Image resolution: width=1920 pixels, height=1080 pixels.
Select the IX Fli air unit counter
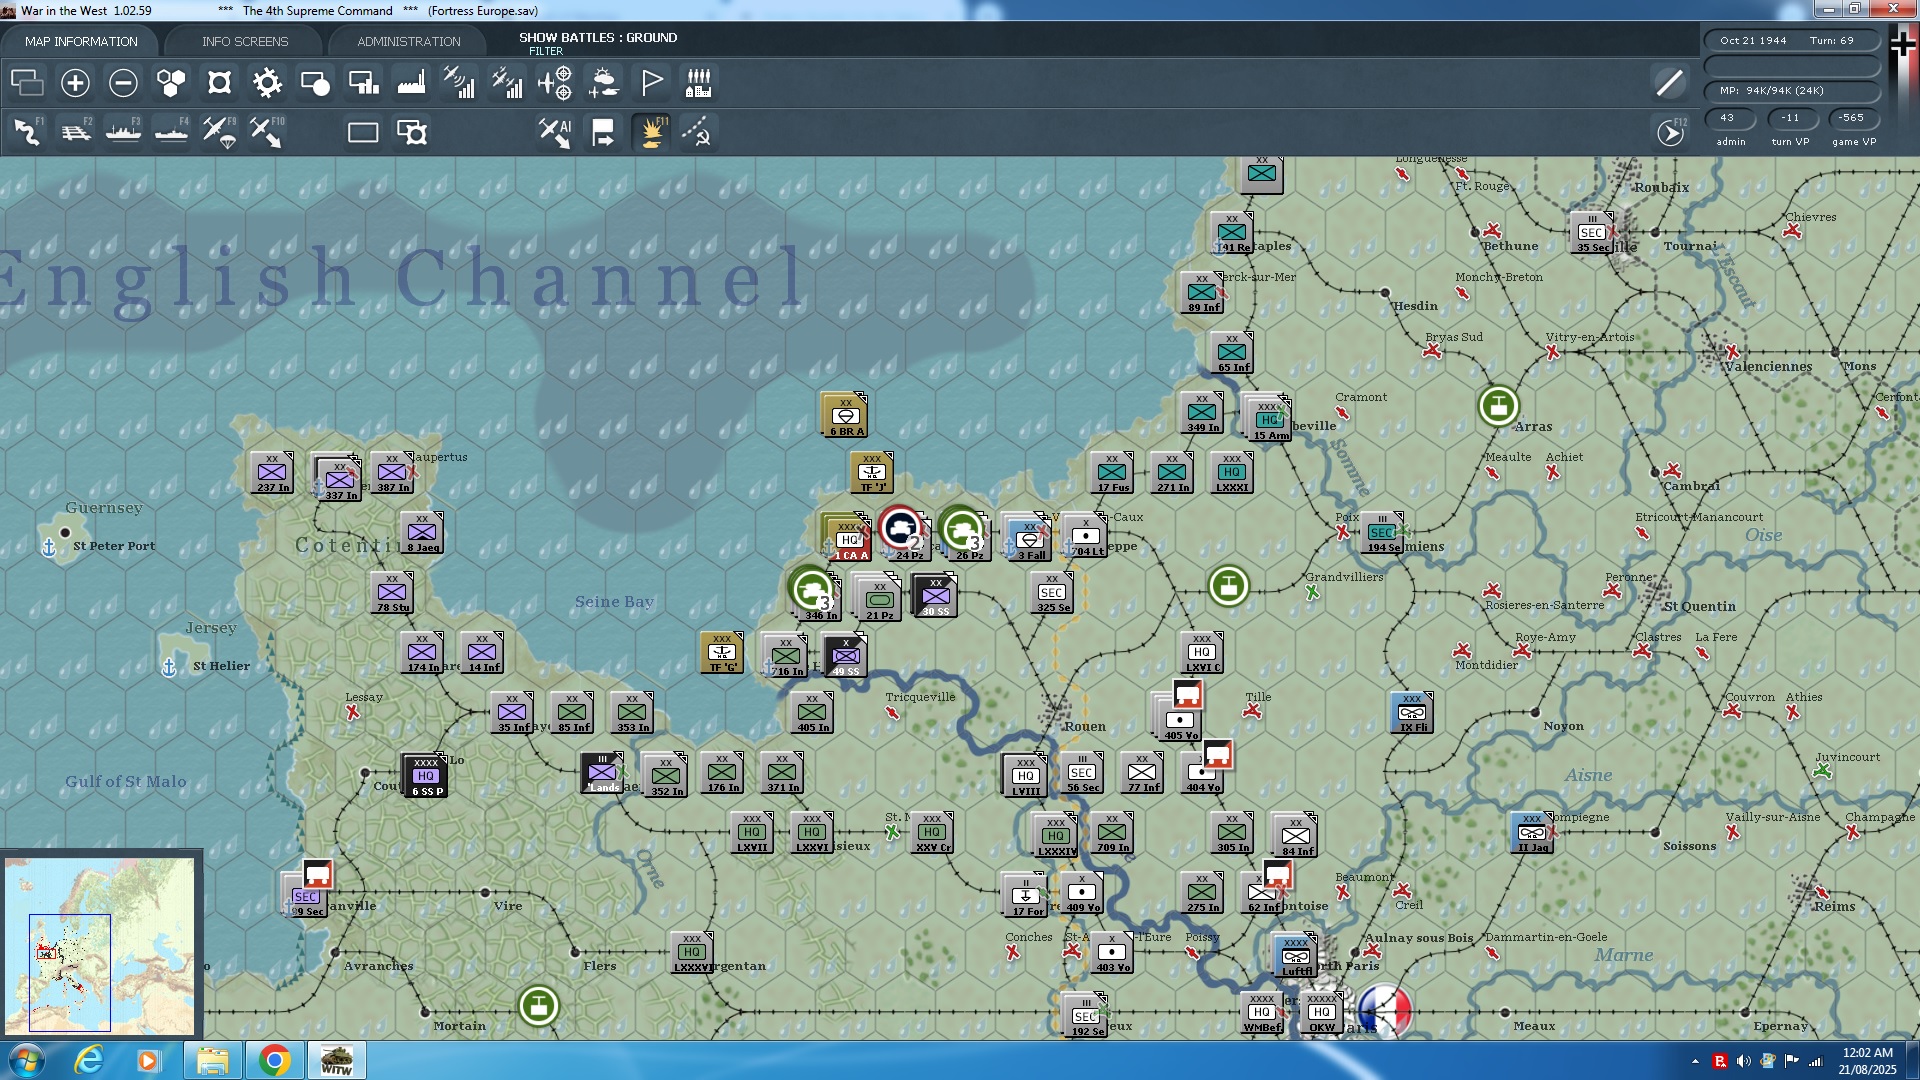(1412, 712)
